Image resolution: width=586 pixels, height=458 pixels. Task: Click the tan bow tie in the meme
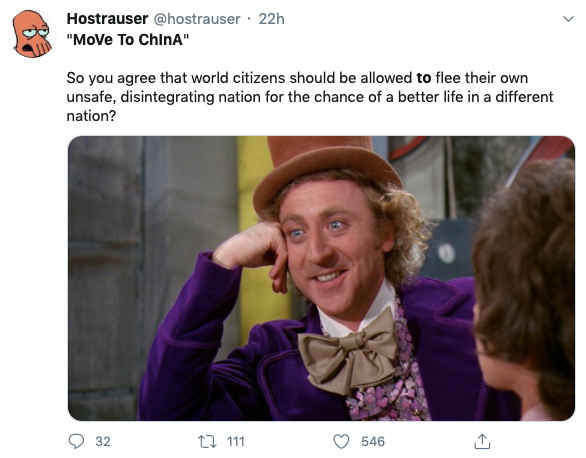[348, 353]
